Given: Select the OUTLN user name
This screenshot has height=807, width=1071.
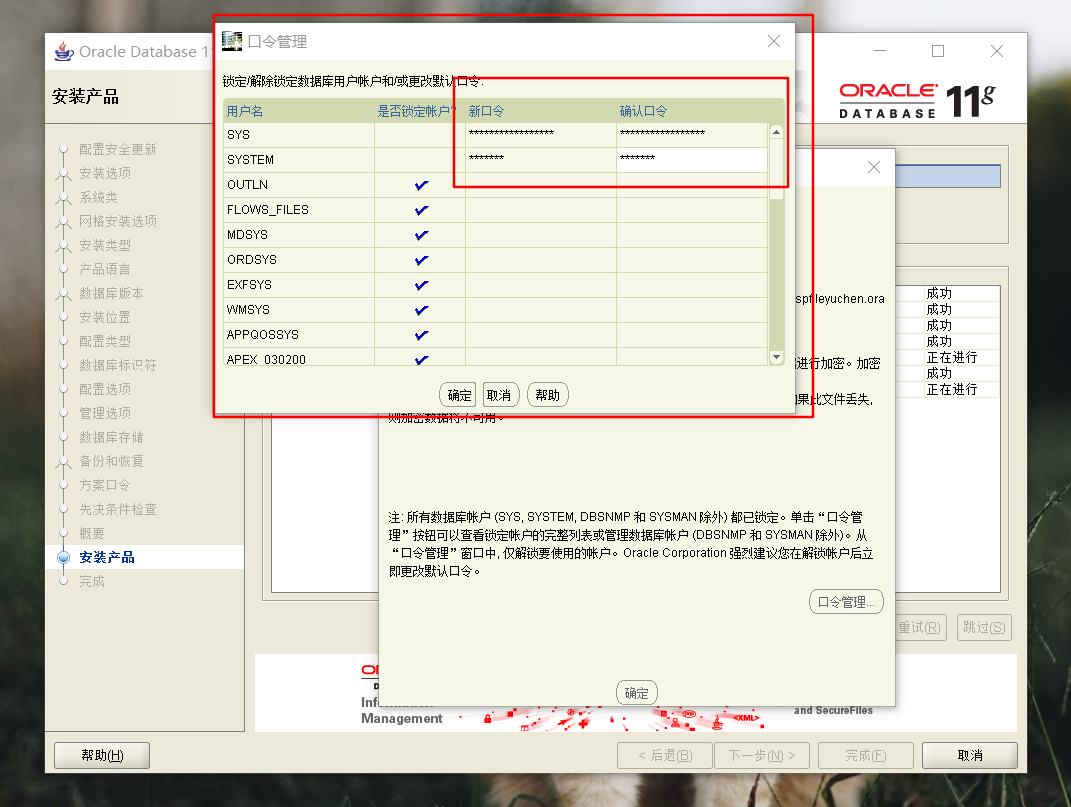Looking at the screenshot, I should 247,184.
